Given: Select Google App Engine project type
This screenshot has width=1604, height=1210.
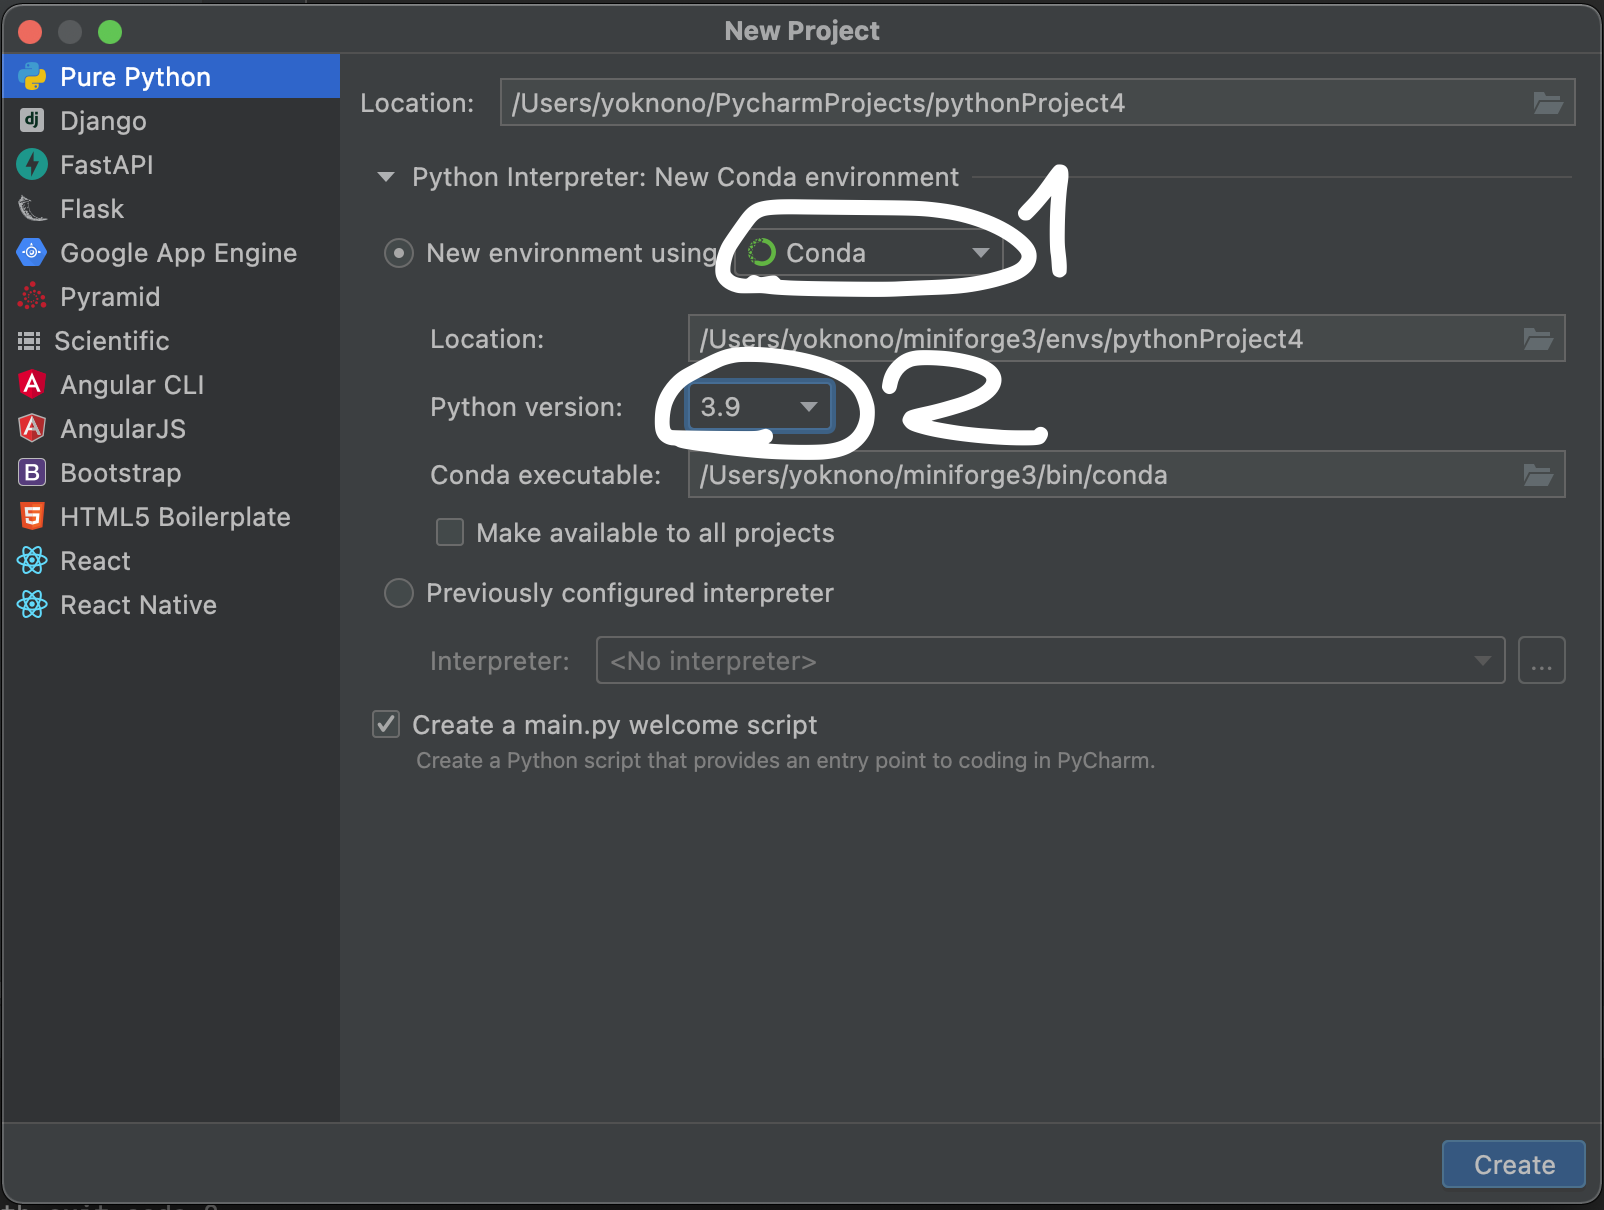Looking at the screenshot, I should [x=171, y=253].
